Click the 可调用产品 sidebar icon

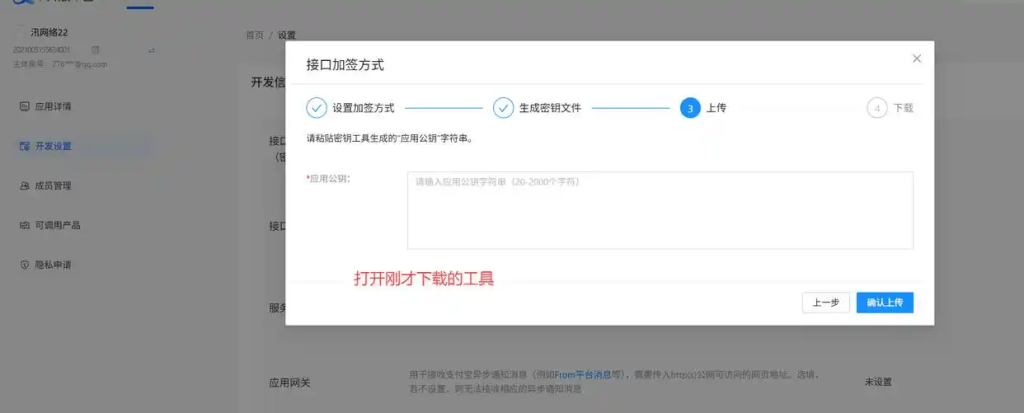[25, 225]
